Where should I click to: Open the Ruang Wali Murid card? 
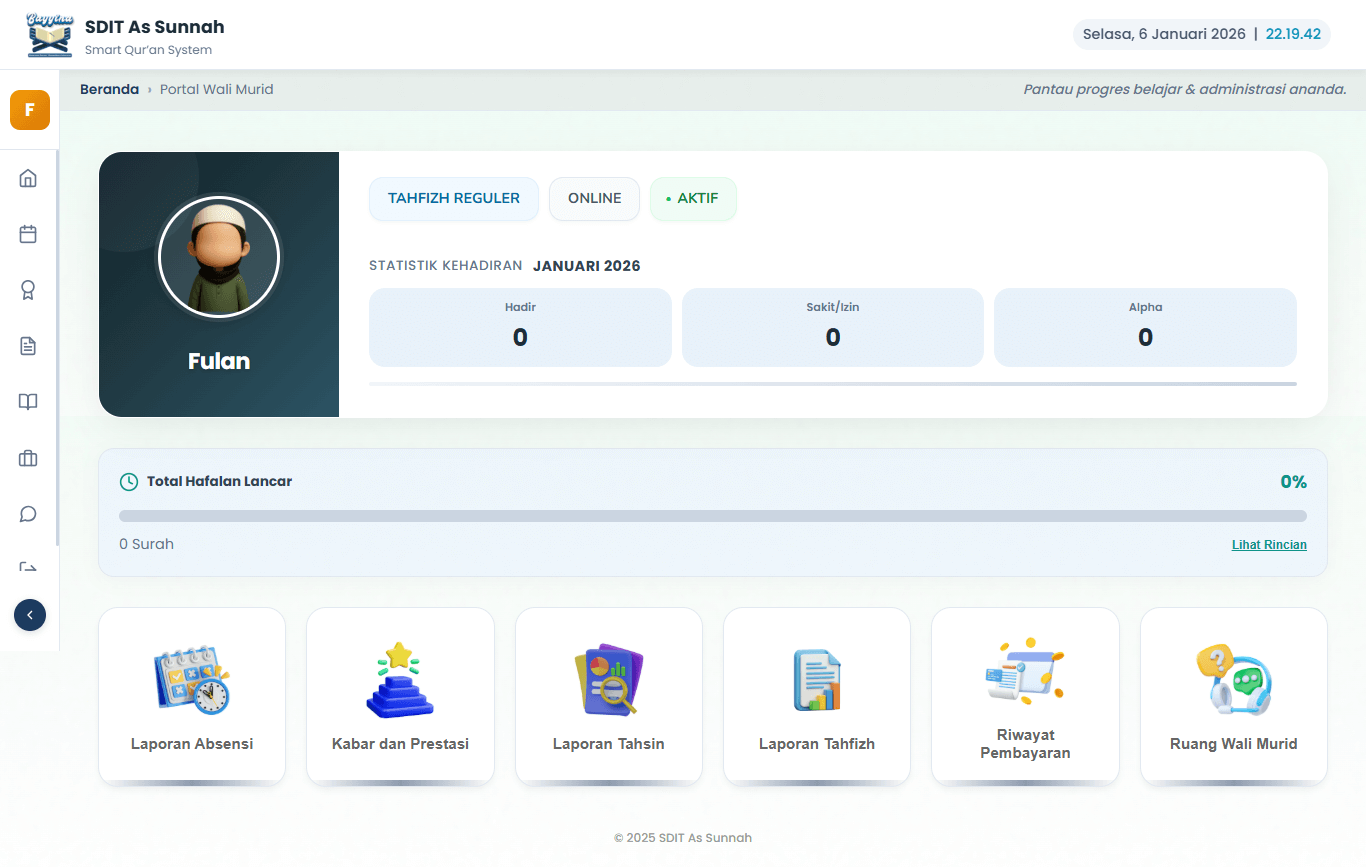pos(1233,696)
